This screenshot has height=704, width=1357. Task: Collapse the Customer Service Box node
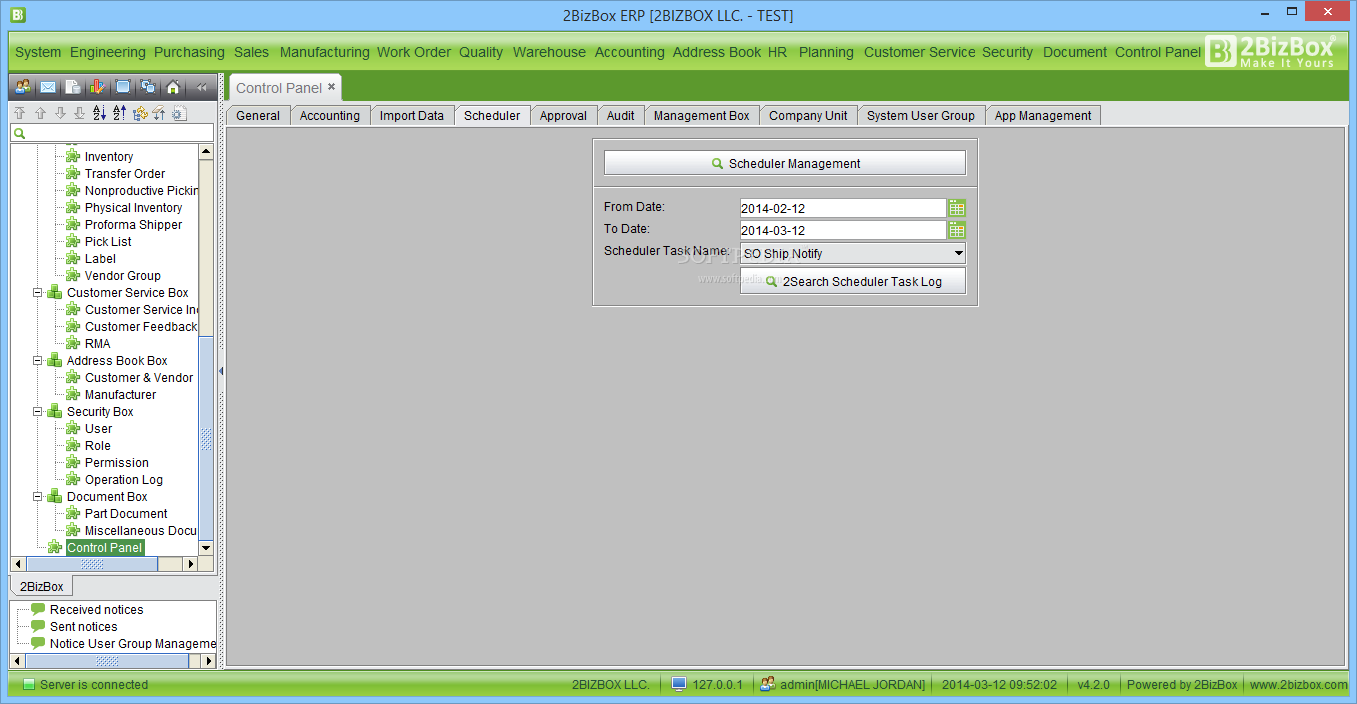click(39, 293)
